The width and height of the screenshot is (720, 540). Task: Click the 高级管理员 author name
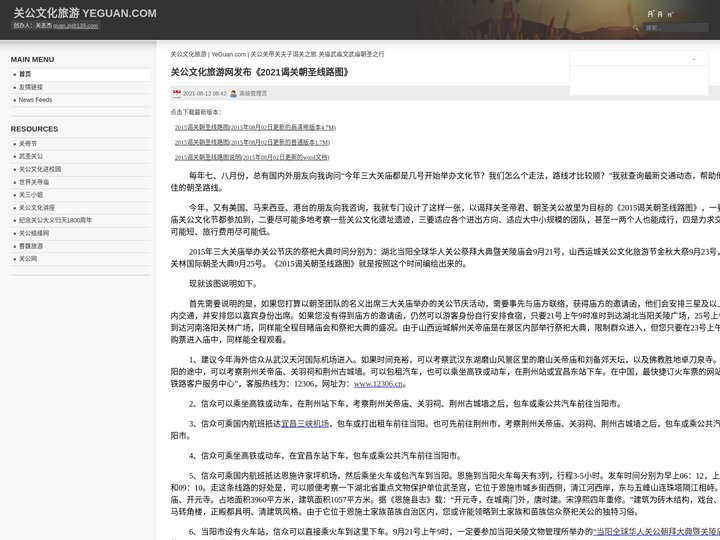[x=253, y=94]
